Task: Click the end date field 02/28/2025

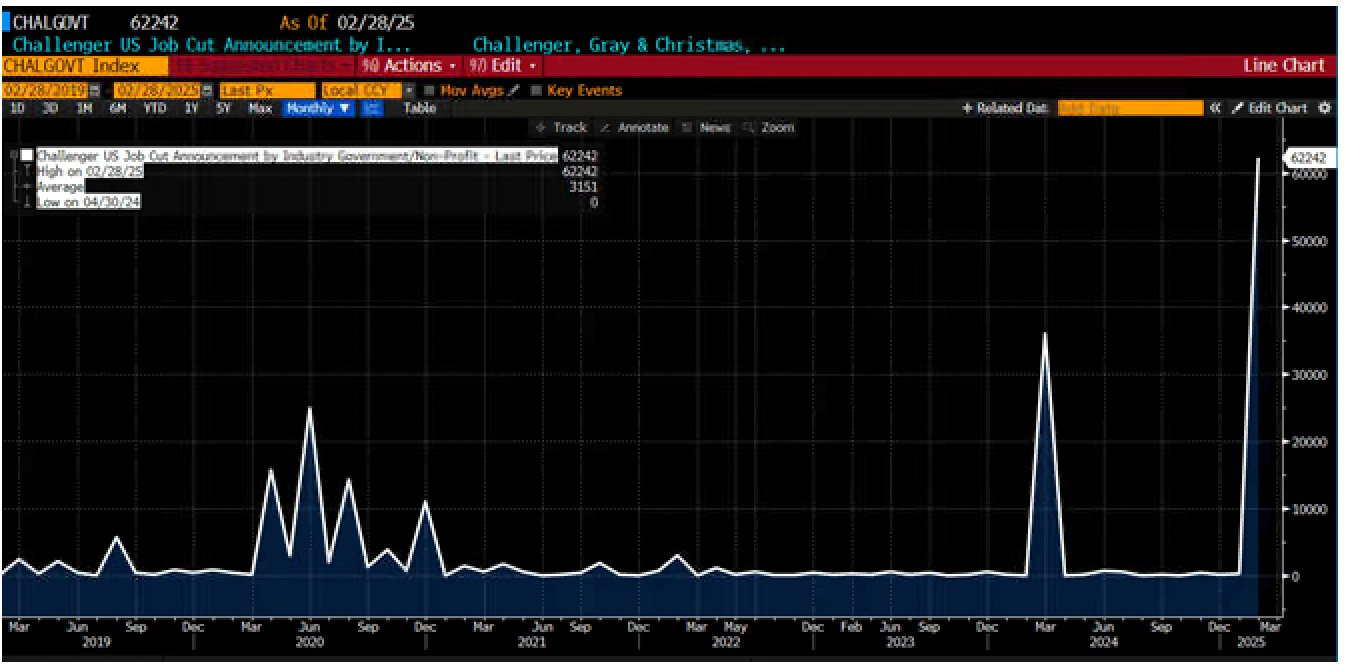Action: coord(158,90)
